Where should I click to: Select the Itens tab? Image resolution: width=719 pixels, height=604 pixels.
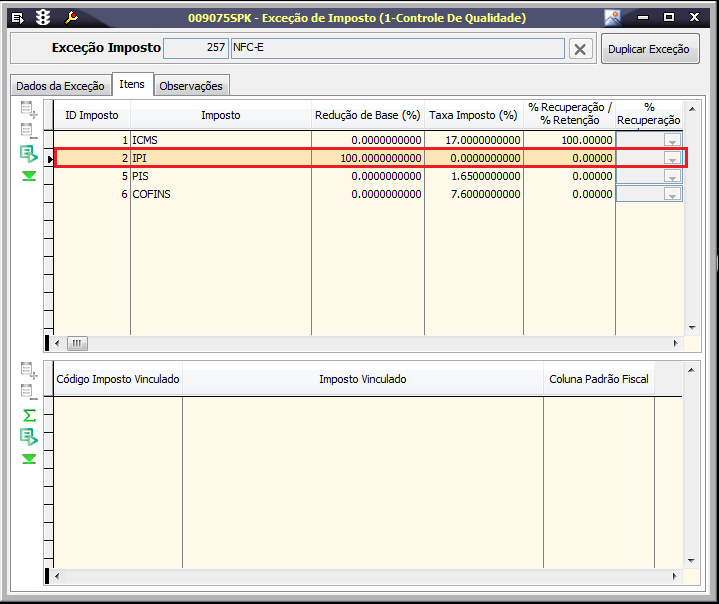[x=132, y=84]
